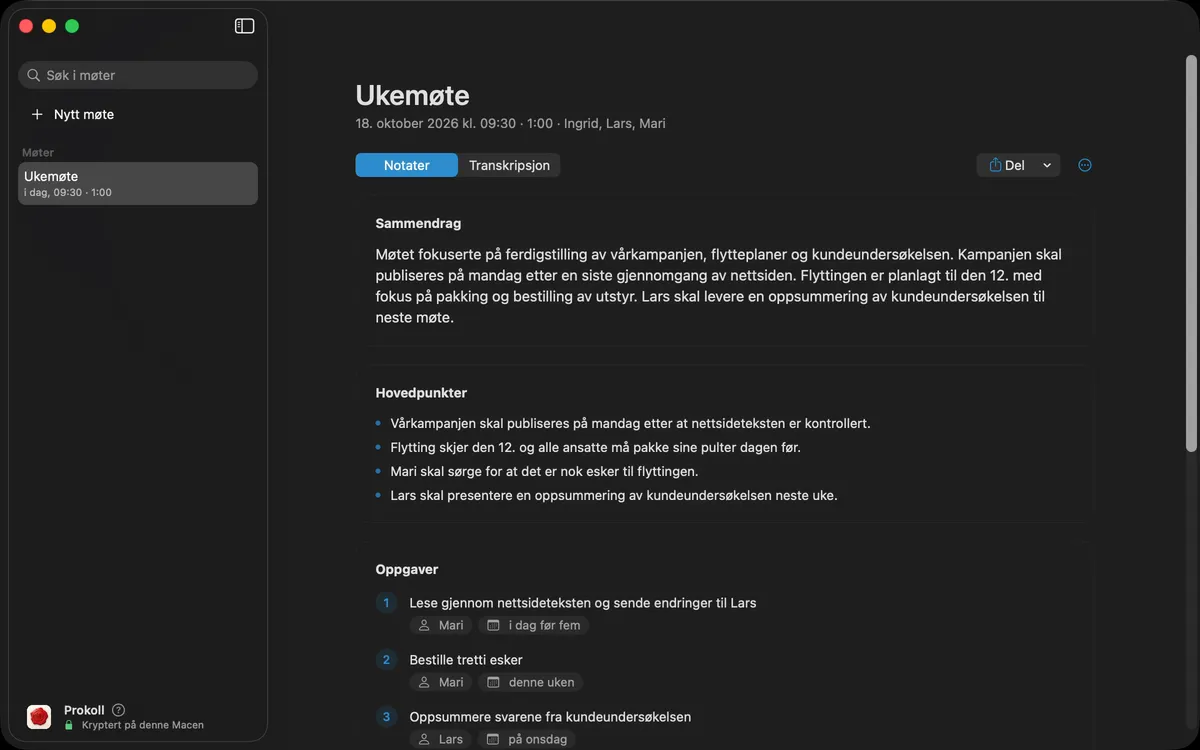Screen dimensions: 1200x750
Task: Click the Møter section label in sidebar
Action: 38,153
